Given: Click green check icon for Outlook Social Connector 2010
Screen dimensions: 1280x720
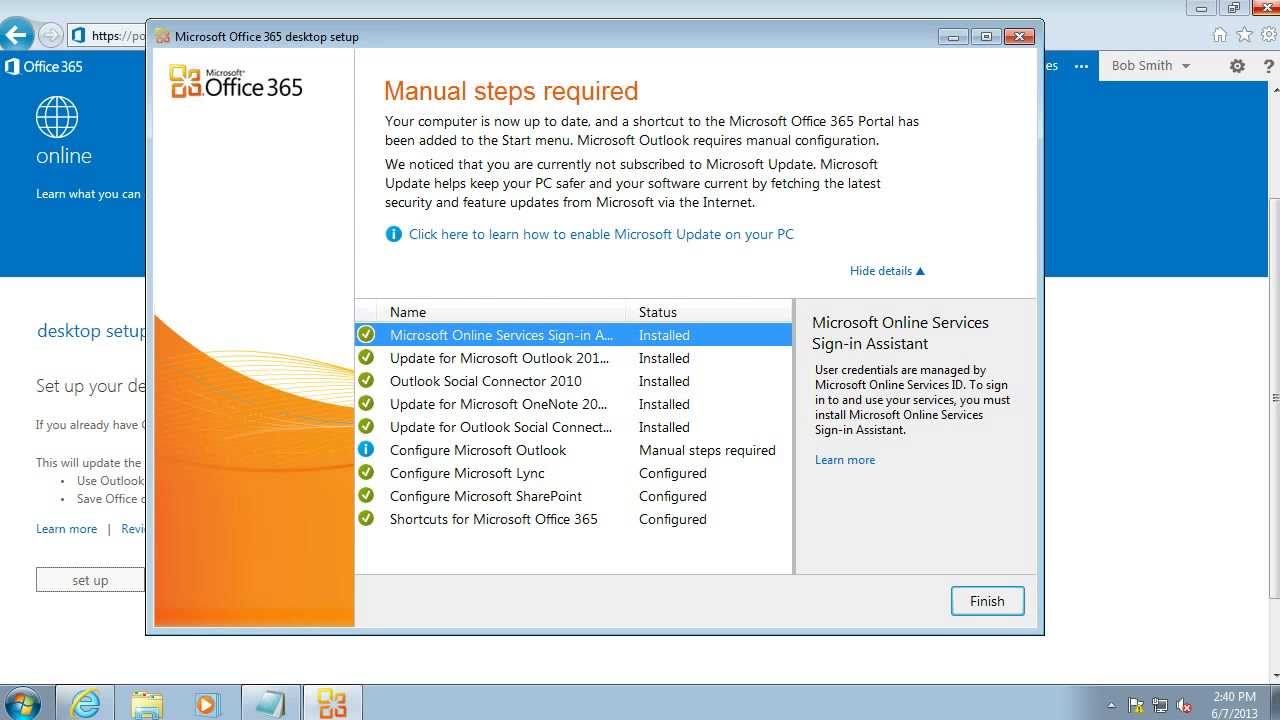Looking at the screenshot, I should pyautogui.click(x=366, y=381).
